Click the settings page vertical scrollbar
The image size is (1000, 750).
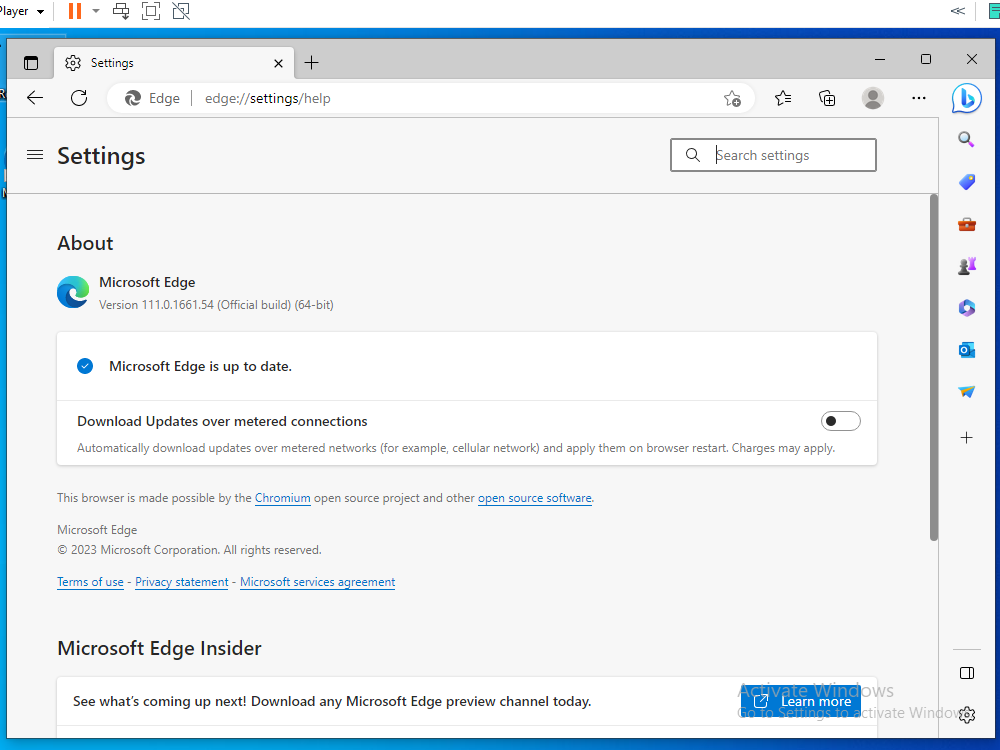934,369
